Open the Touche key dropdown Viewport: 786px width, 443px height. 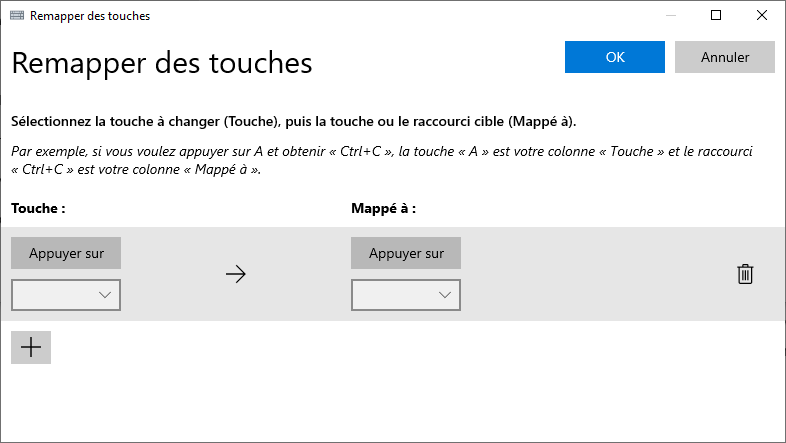point(66,295)
